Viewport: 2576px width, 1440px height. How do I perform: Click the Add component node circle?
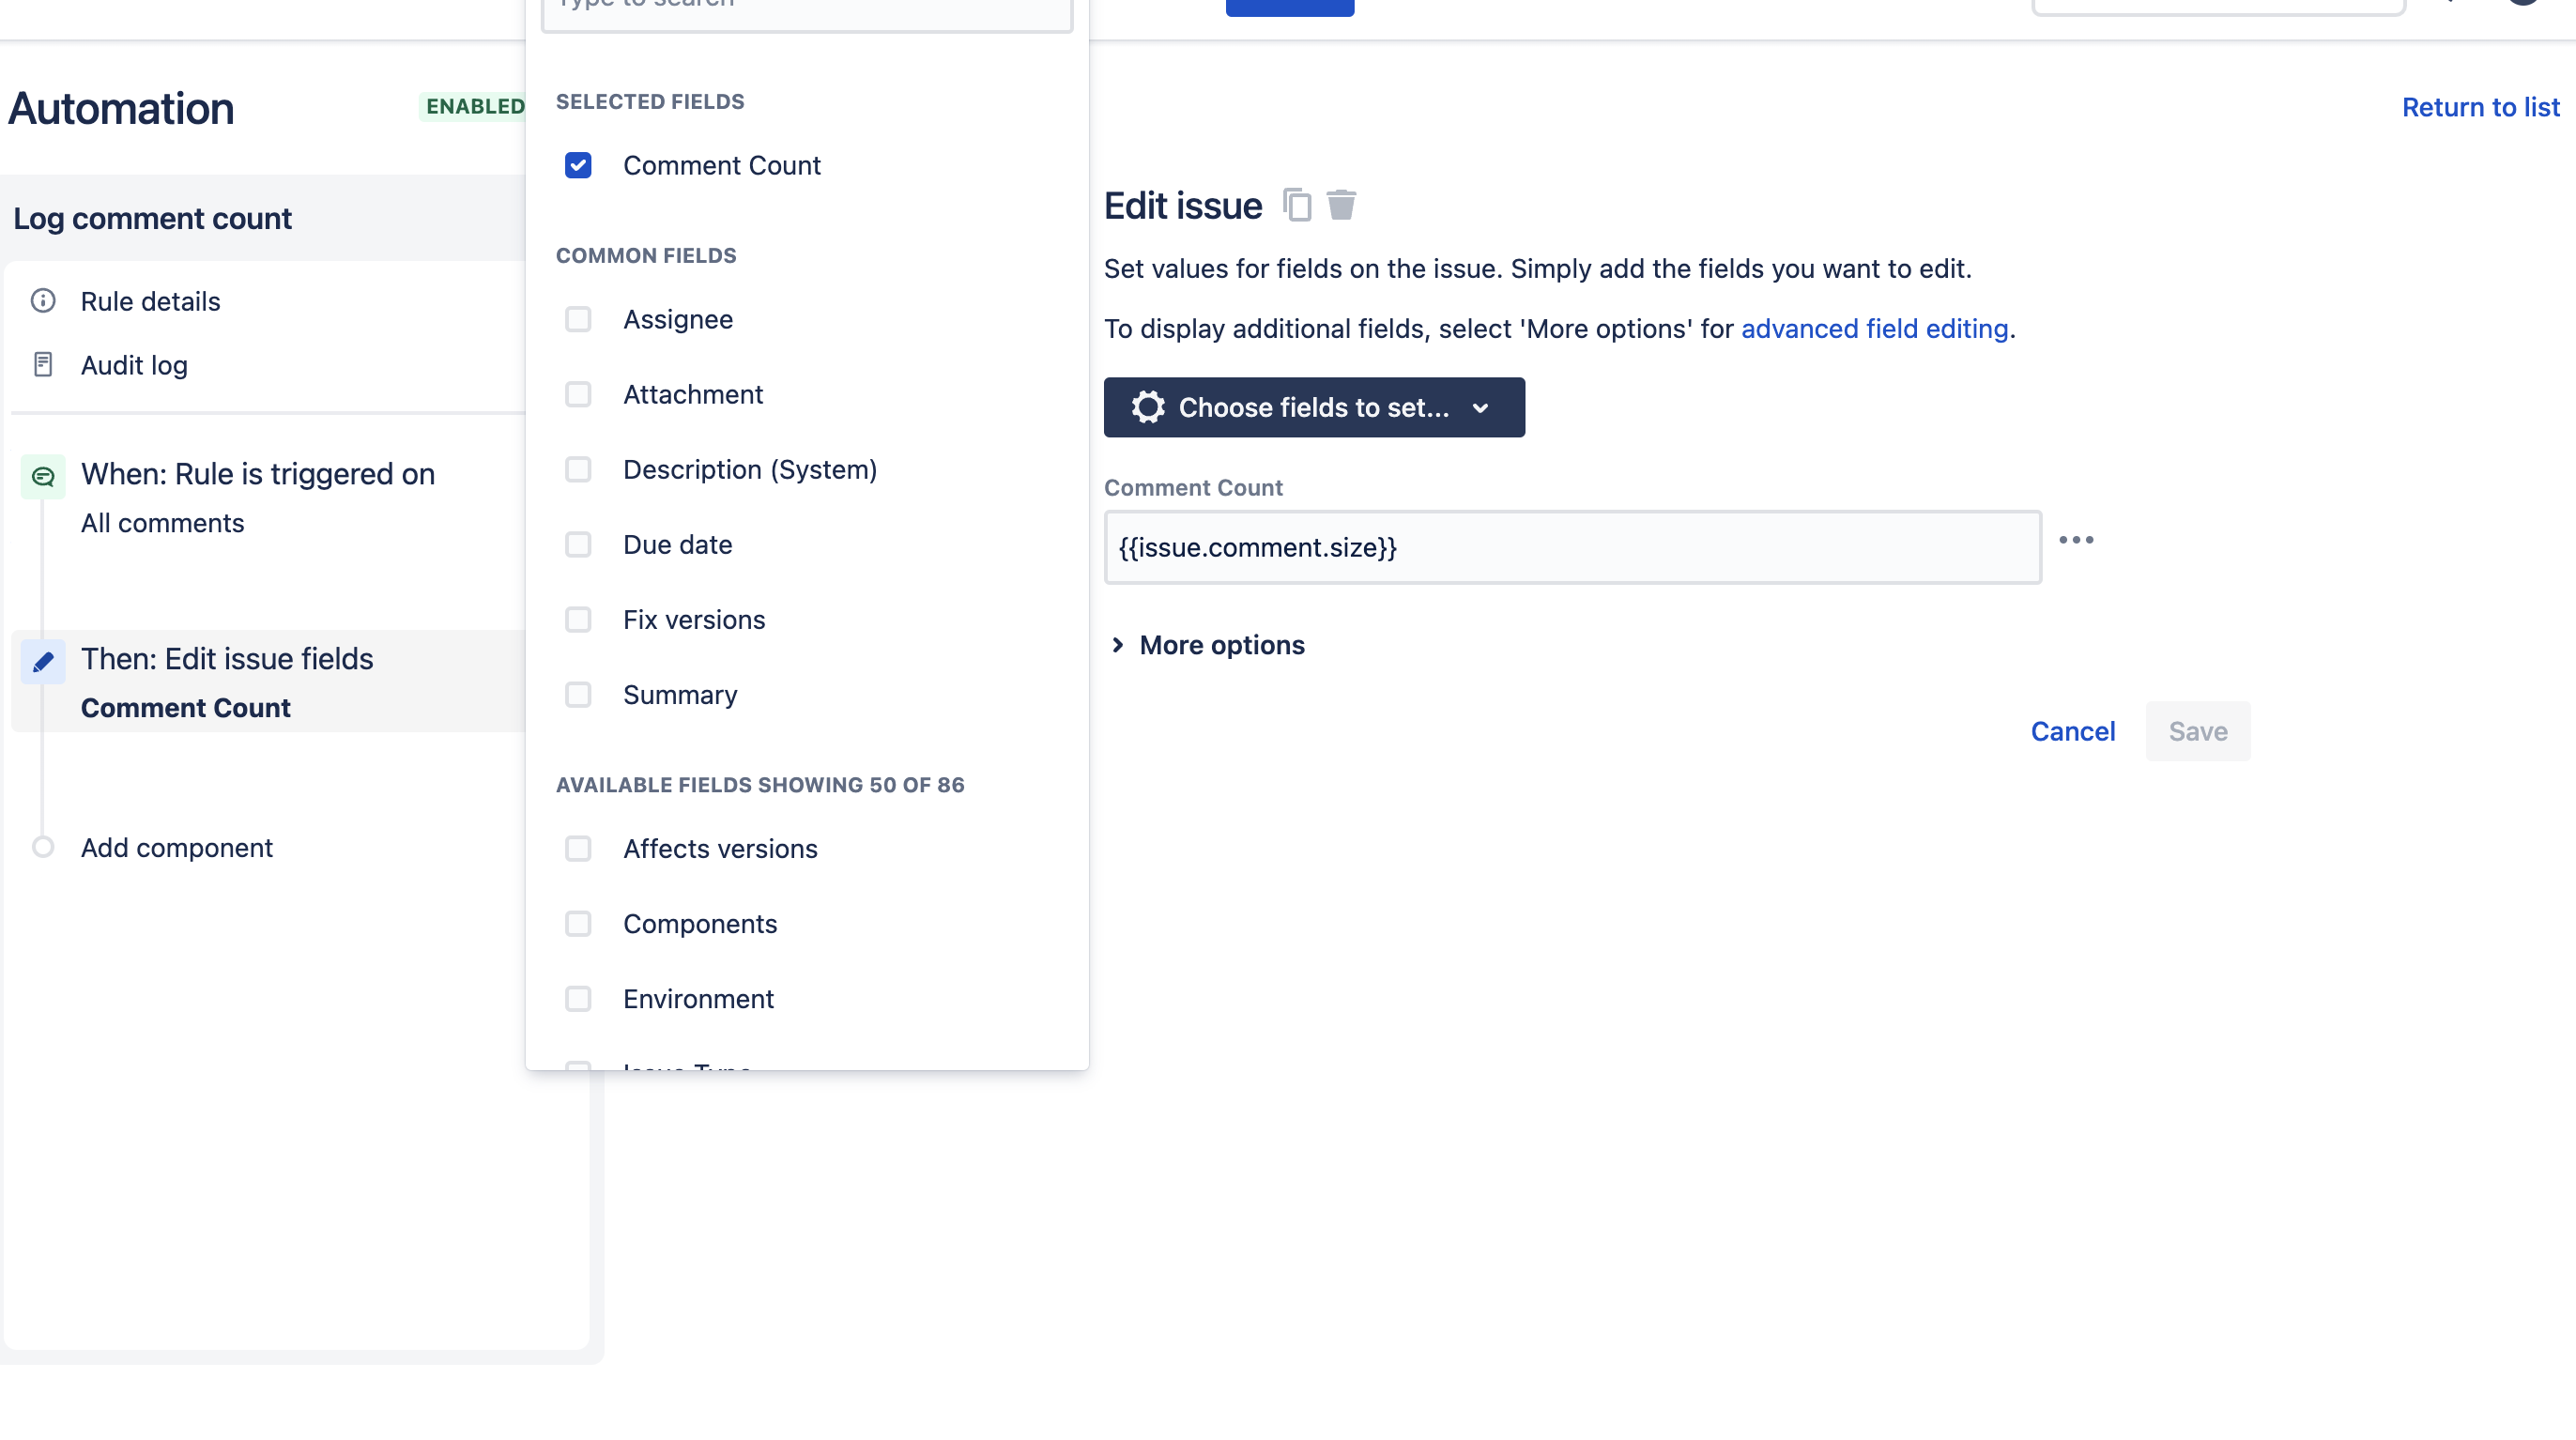click(42, 846)
